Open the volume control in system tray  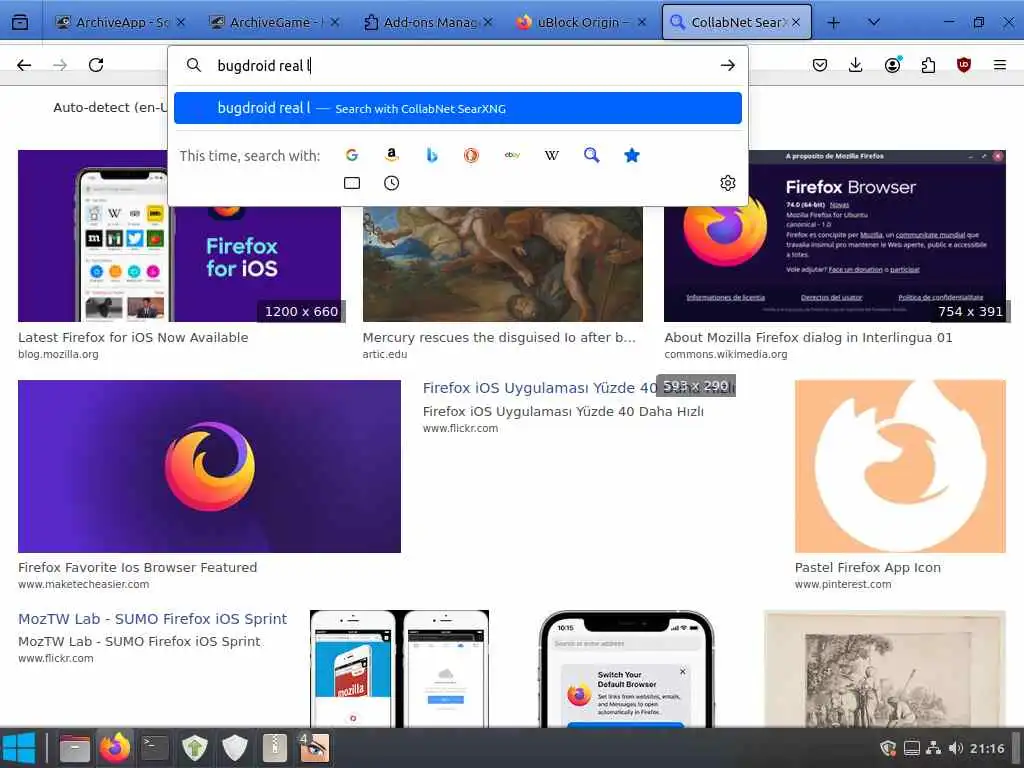pyautogui.click(x=955, y=748)
